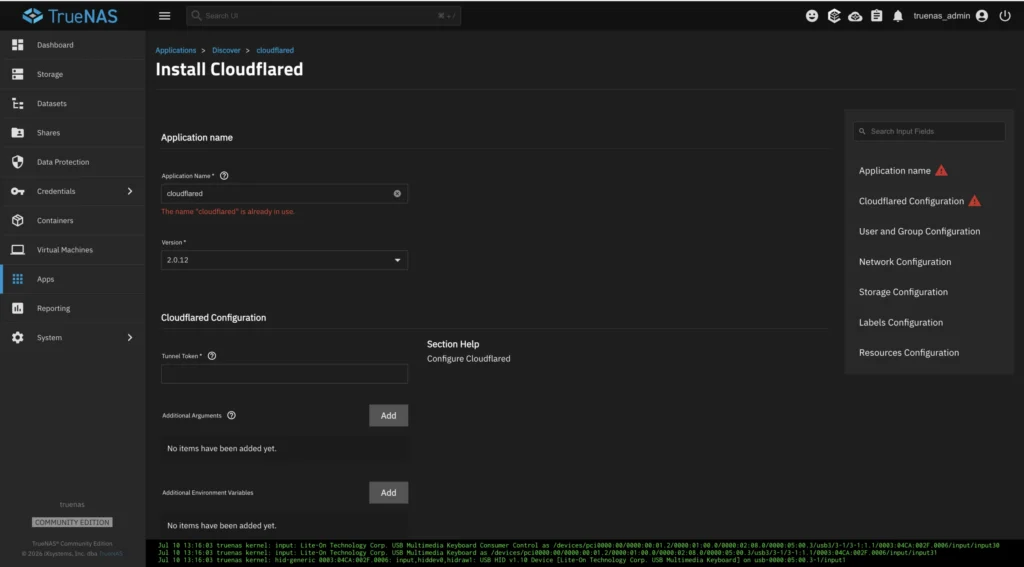Click the Dashboard sidebar icon
The height and width of the screenshot is (567, 1024).
click(18, 44)
